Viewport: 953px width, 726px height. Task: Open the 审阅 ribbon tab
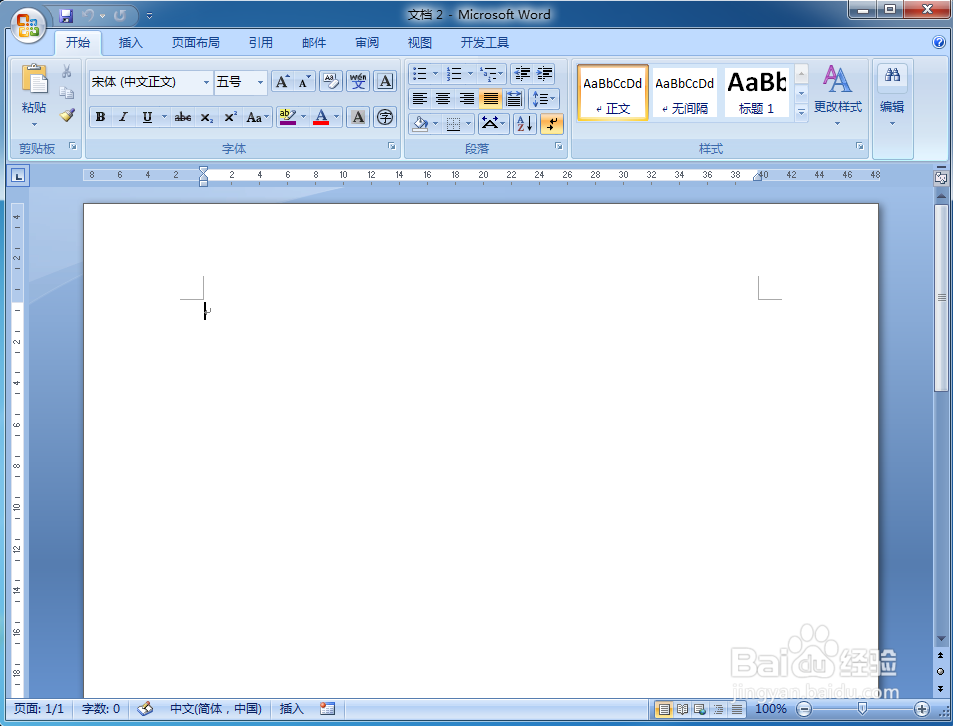(366, 42)
